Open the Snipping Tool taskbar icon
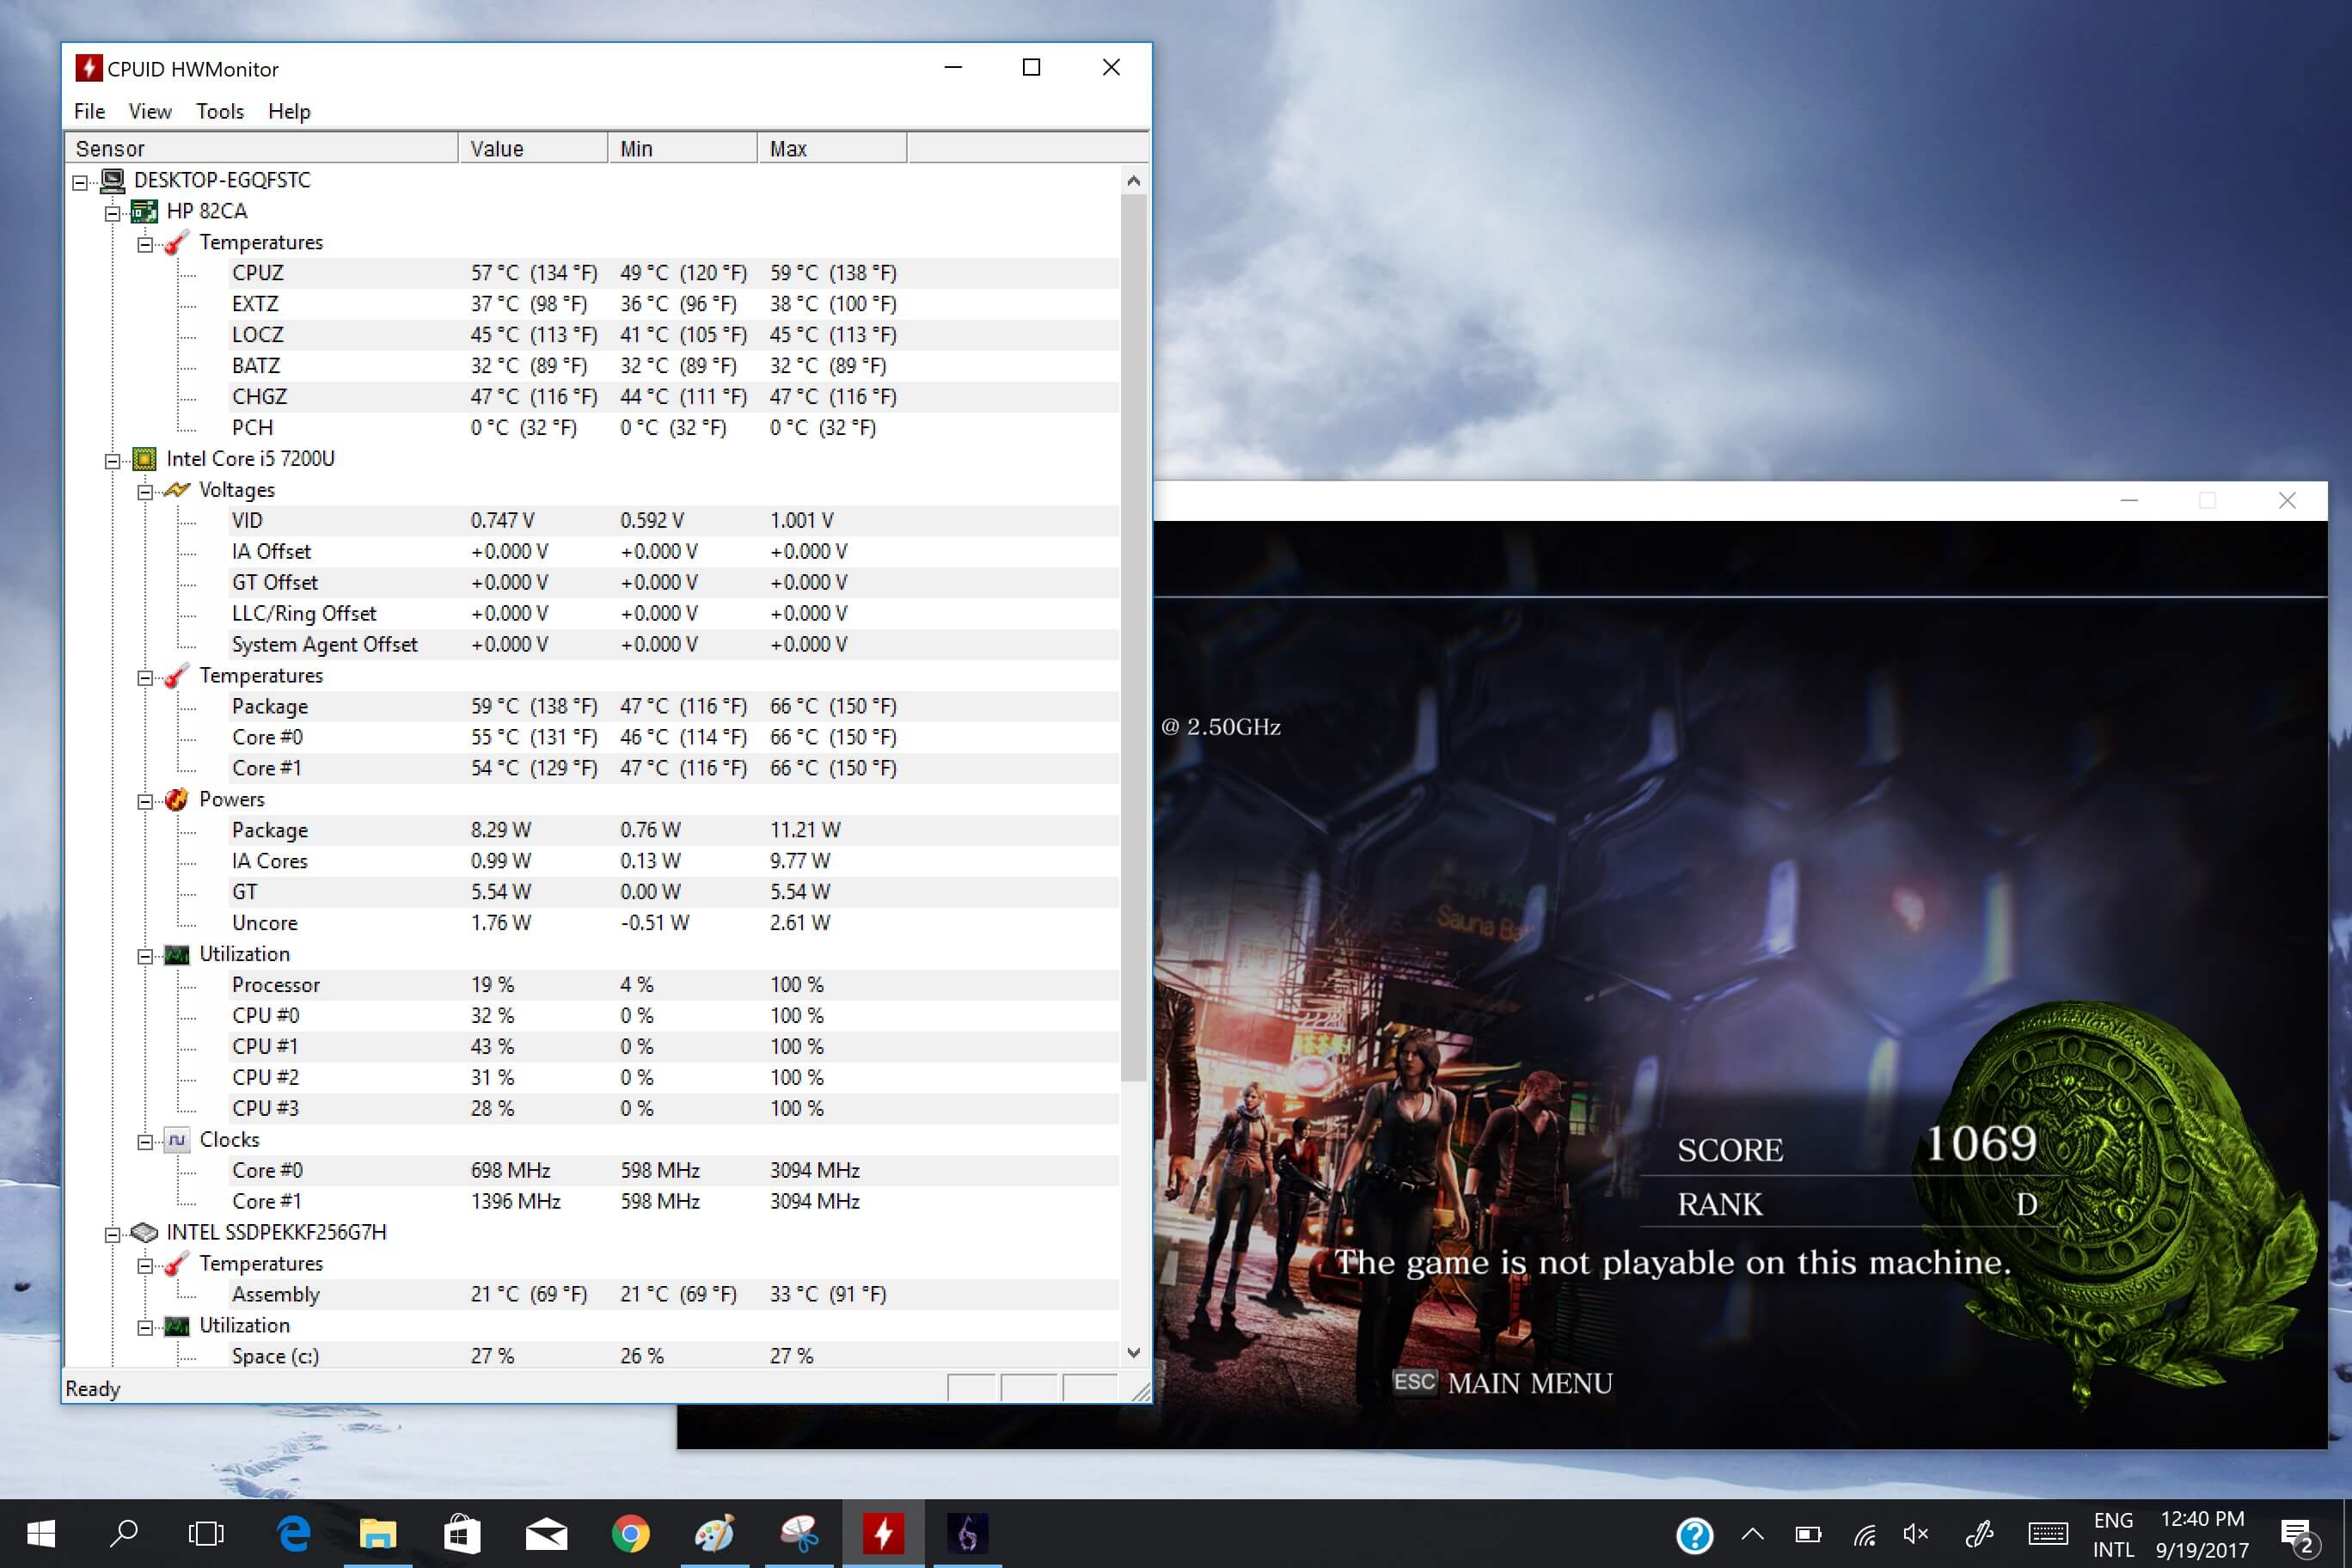Image resolution: width=2352 pixels, height=1568 pixels. (x=799, y=1534)
